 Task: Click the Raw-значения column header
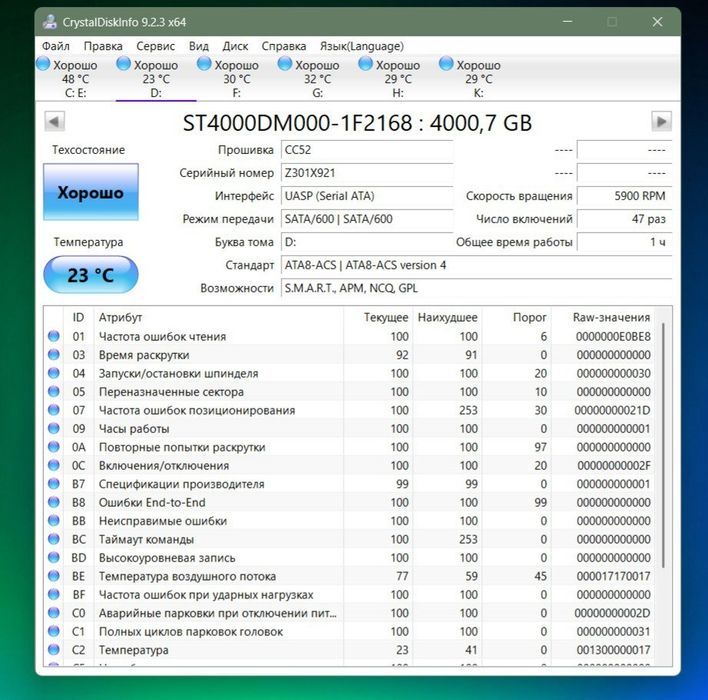pyautogui.click(x=603, y=317)
